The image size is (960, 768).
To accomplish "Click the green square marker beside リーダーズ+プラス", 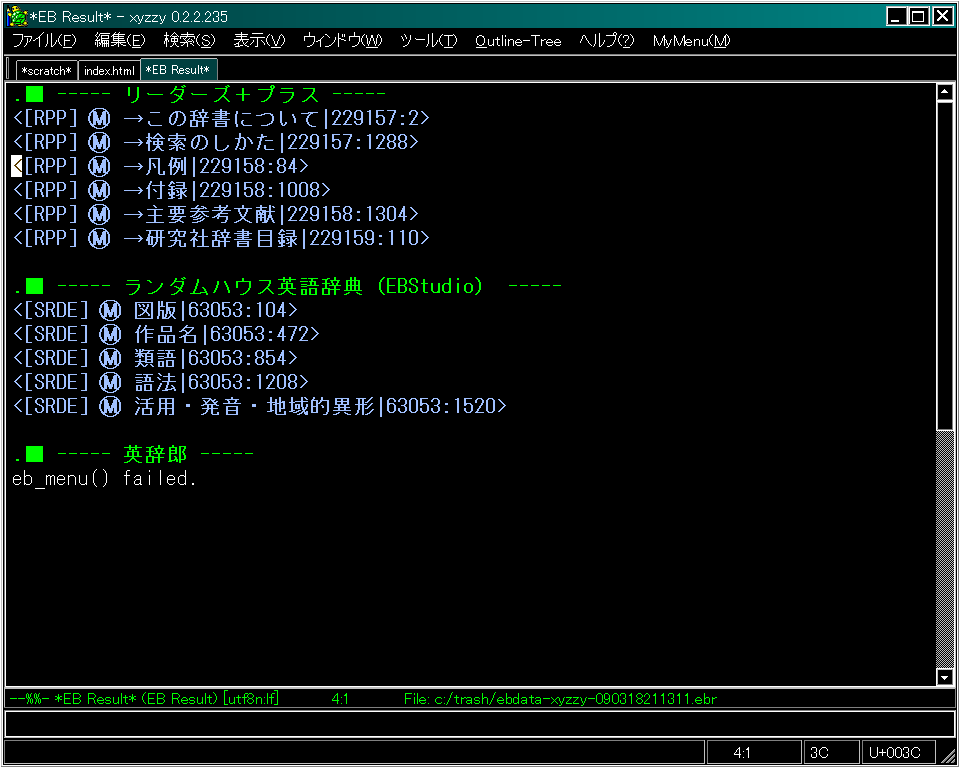I will tap(35, 94).
